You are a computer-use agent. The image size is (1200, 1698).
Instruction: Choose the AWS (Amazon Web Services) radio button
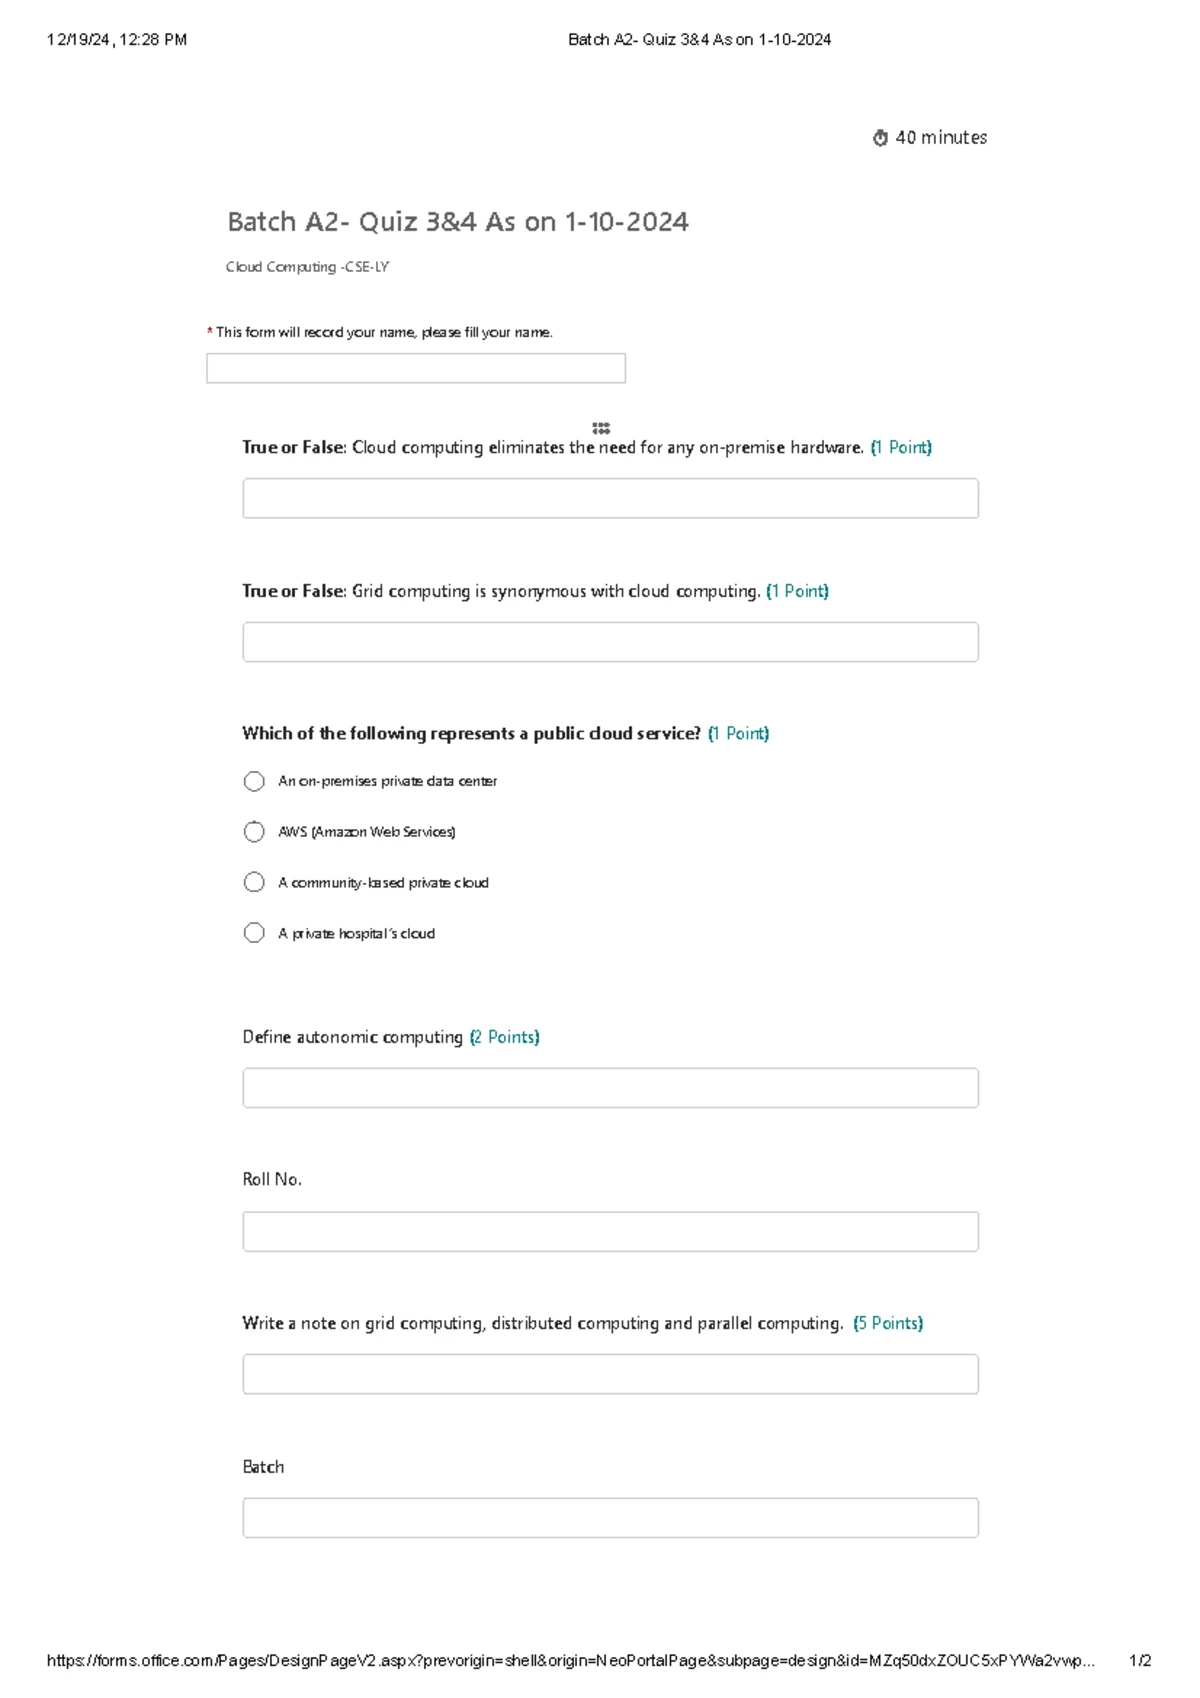(254, 832)
